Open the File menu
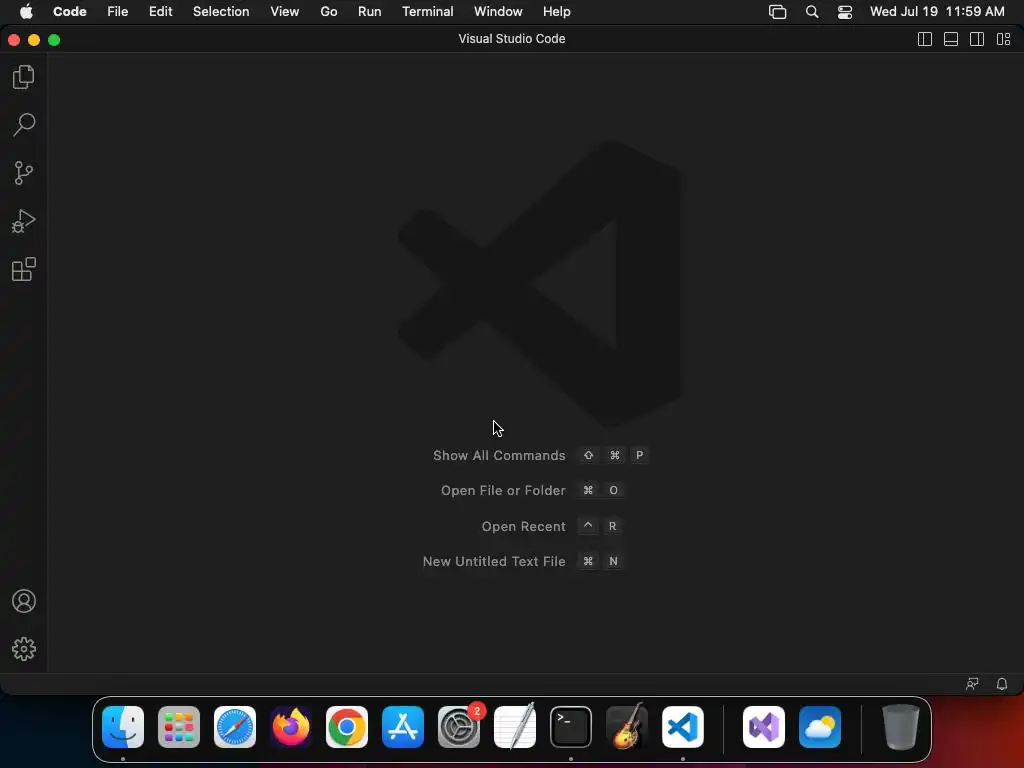Image resolution: width=1024 pixels, height=768 pixels. coord(118,11)
